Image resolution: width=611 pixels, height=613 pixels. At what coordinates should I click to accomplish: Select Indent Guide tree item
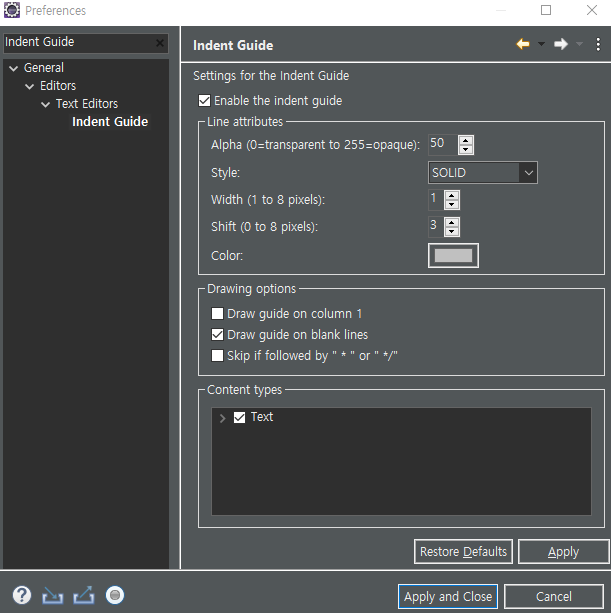coord(110,122)
